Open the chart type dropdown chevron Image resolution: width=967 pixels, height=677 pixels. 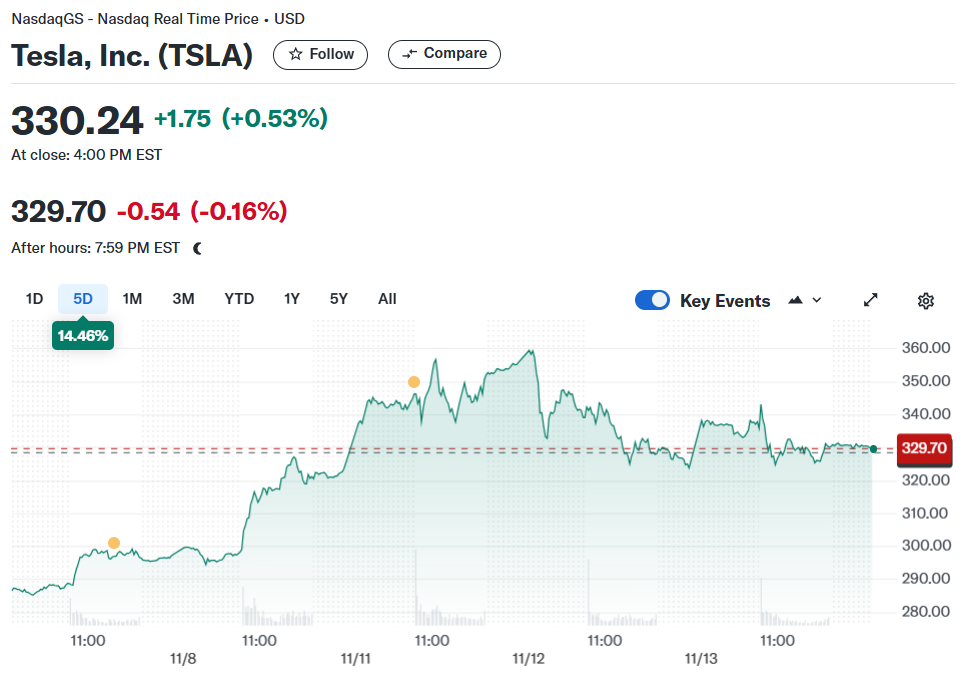click(x=817, y=300)
